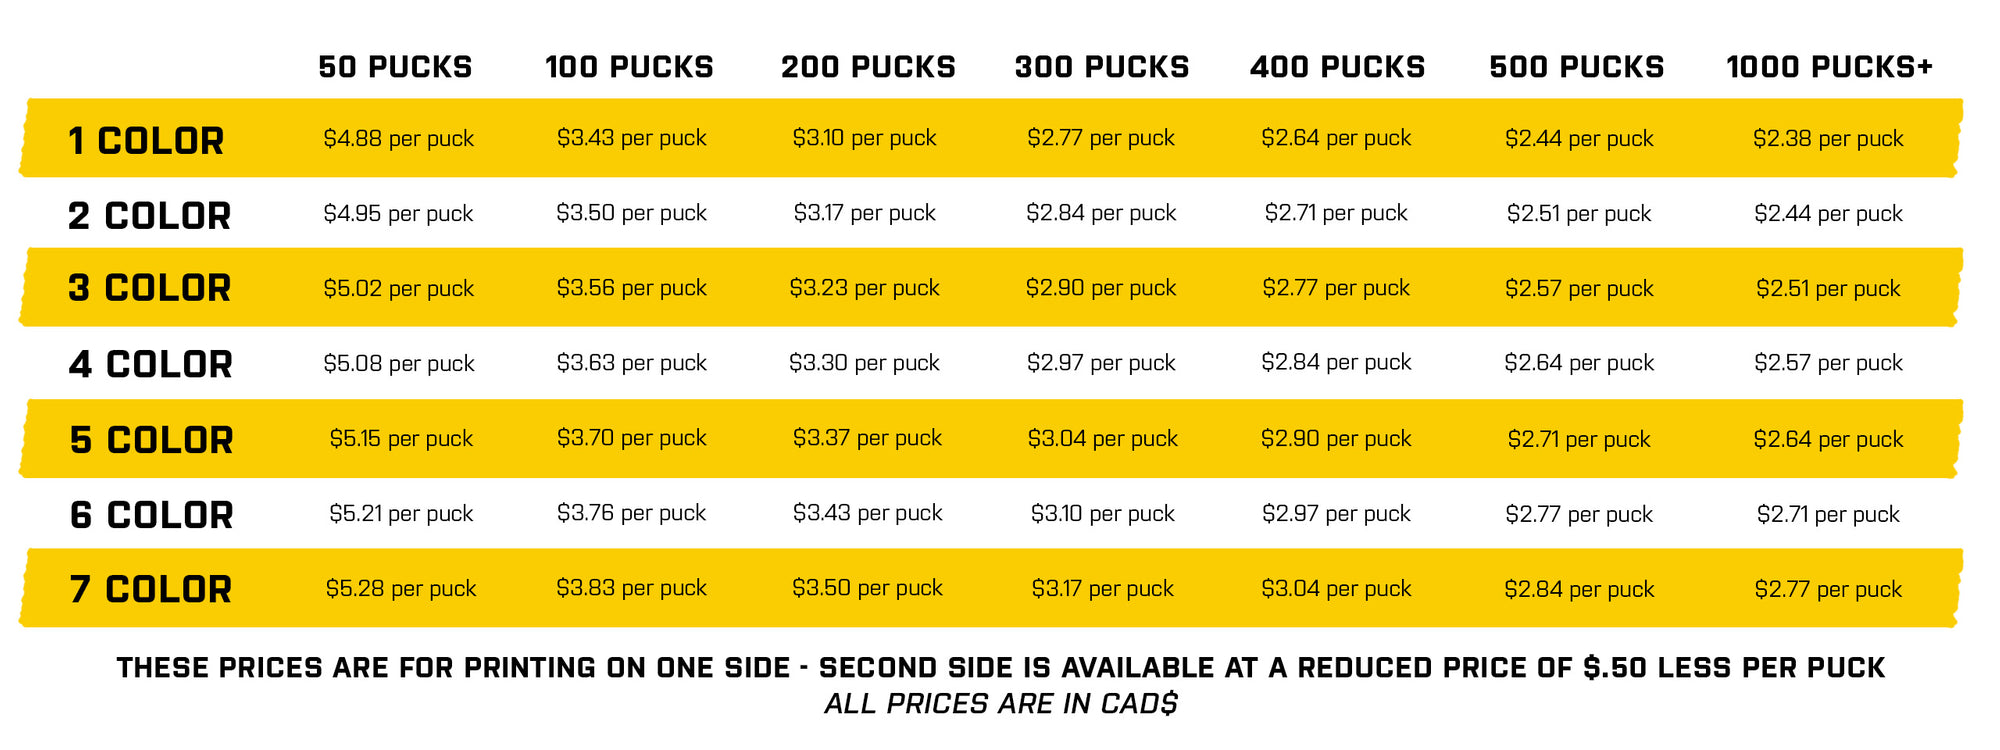Select the 100 PUCKS column heading
The height and width of the screenshot is (750, 2000).
pos(629,67)
